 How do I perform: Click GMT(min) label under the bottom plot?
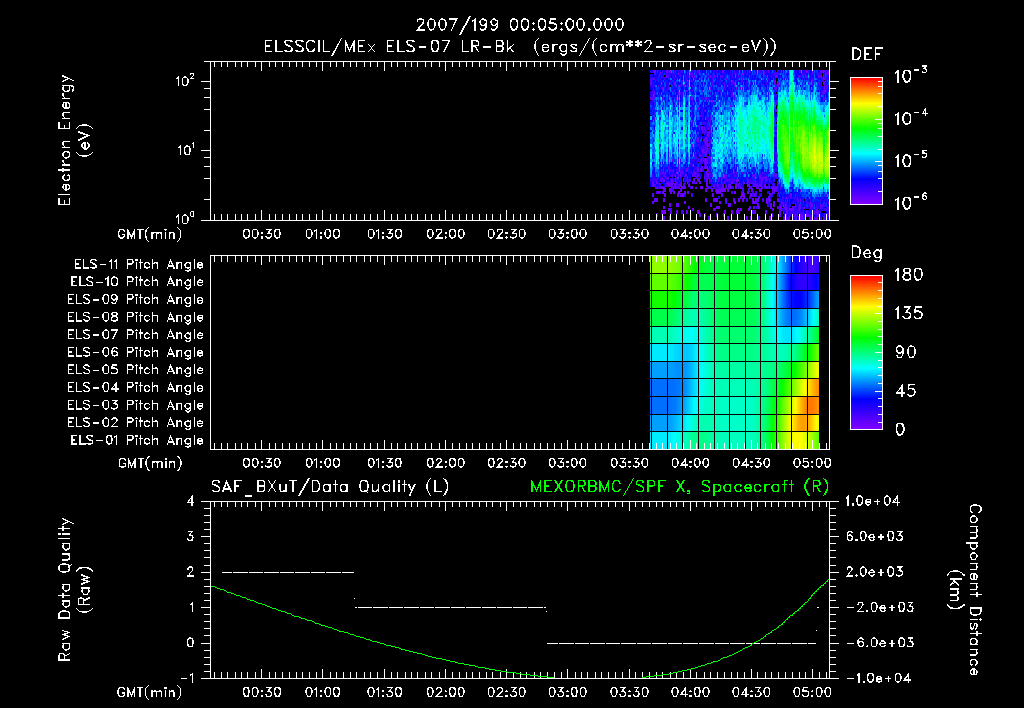pyautogui.click(x=150, y=692)
